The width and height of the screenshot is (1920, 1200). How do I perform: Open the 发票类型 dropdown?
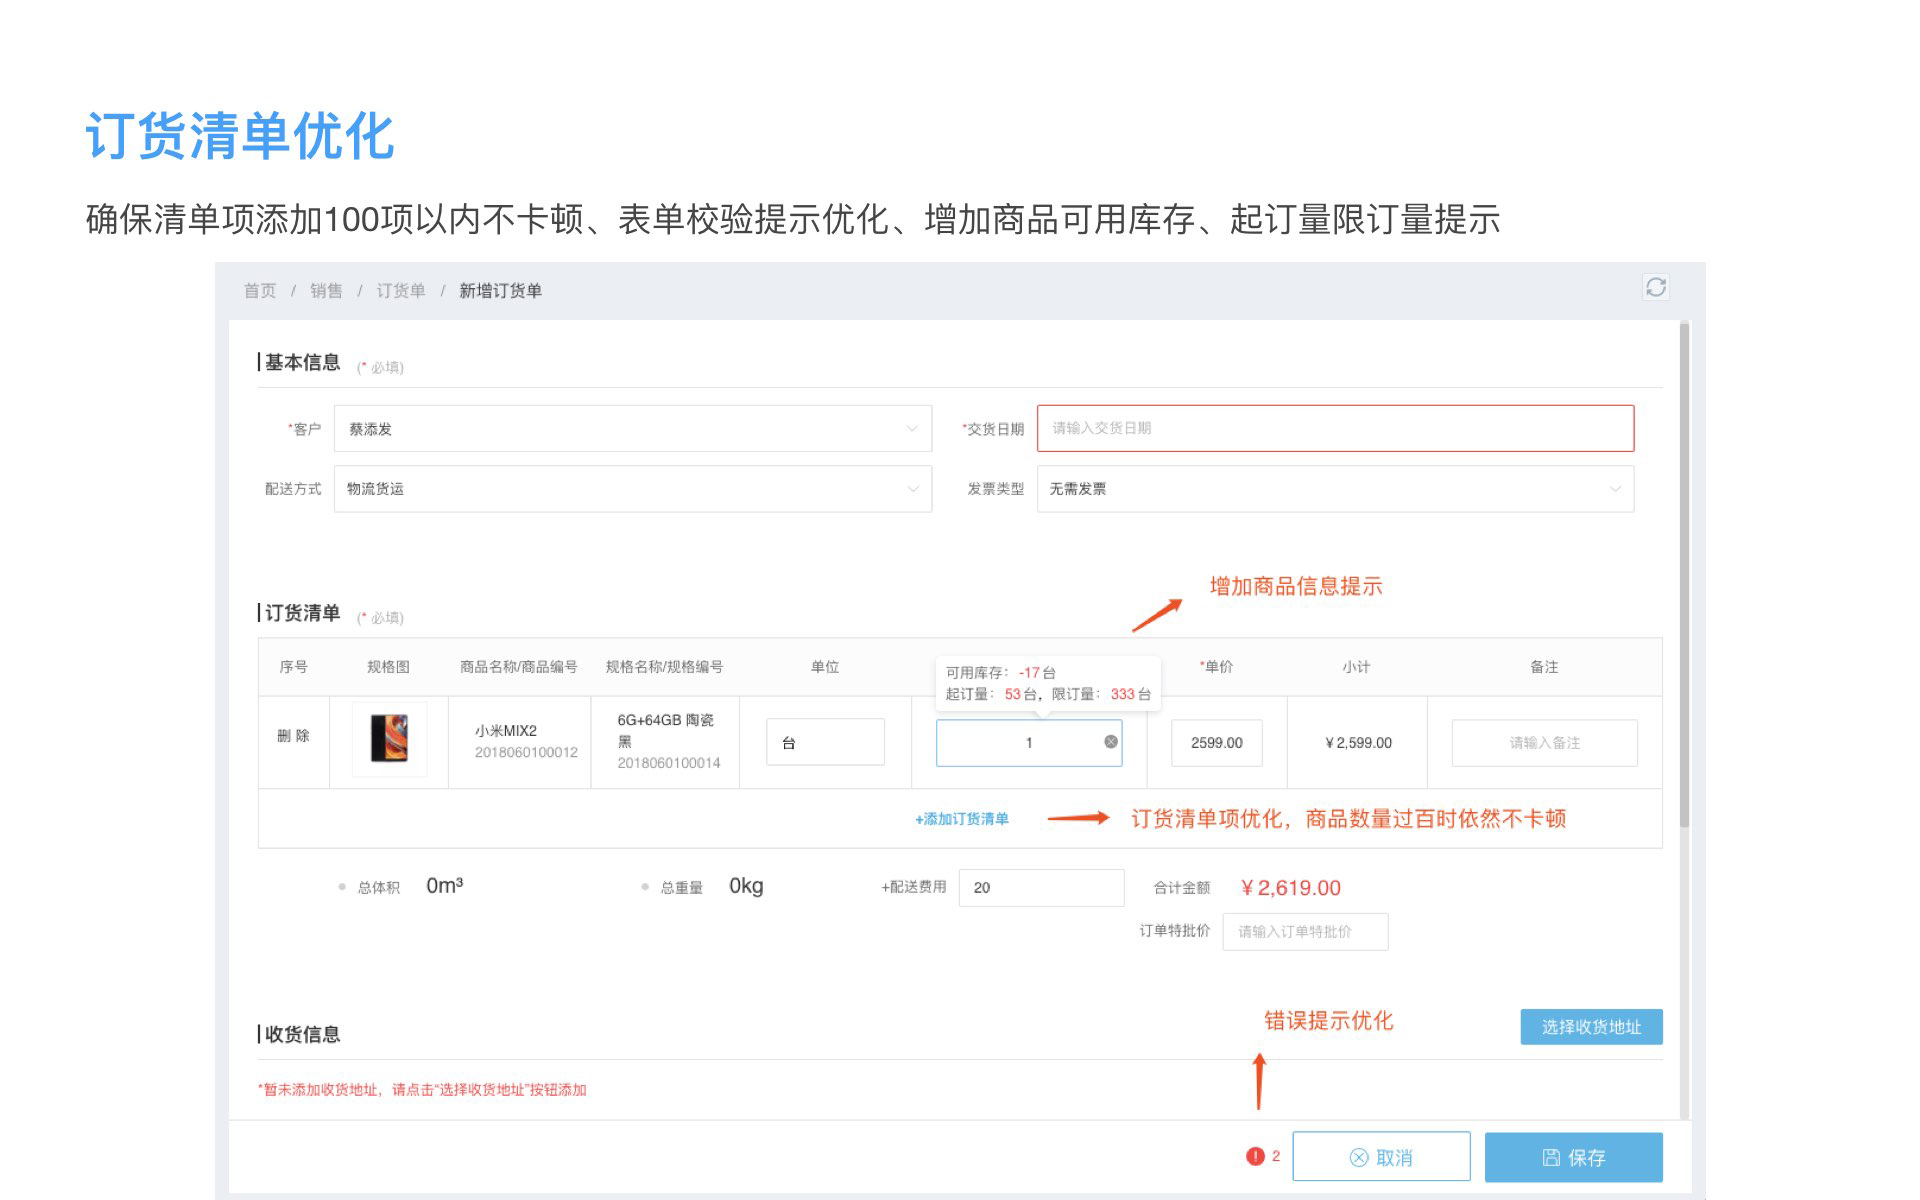tap(1334, 489)
